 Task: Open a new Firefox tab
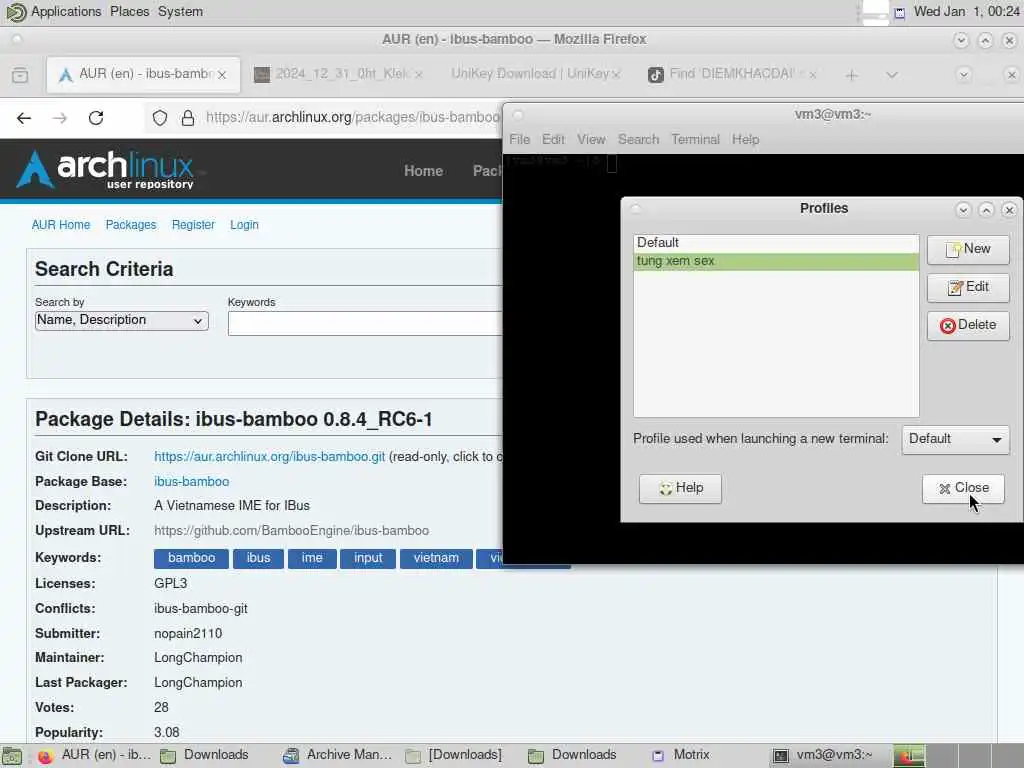pyautogui.click(x=852, y=75)
